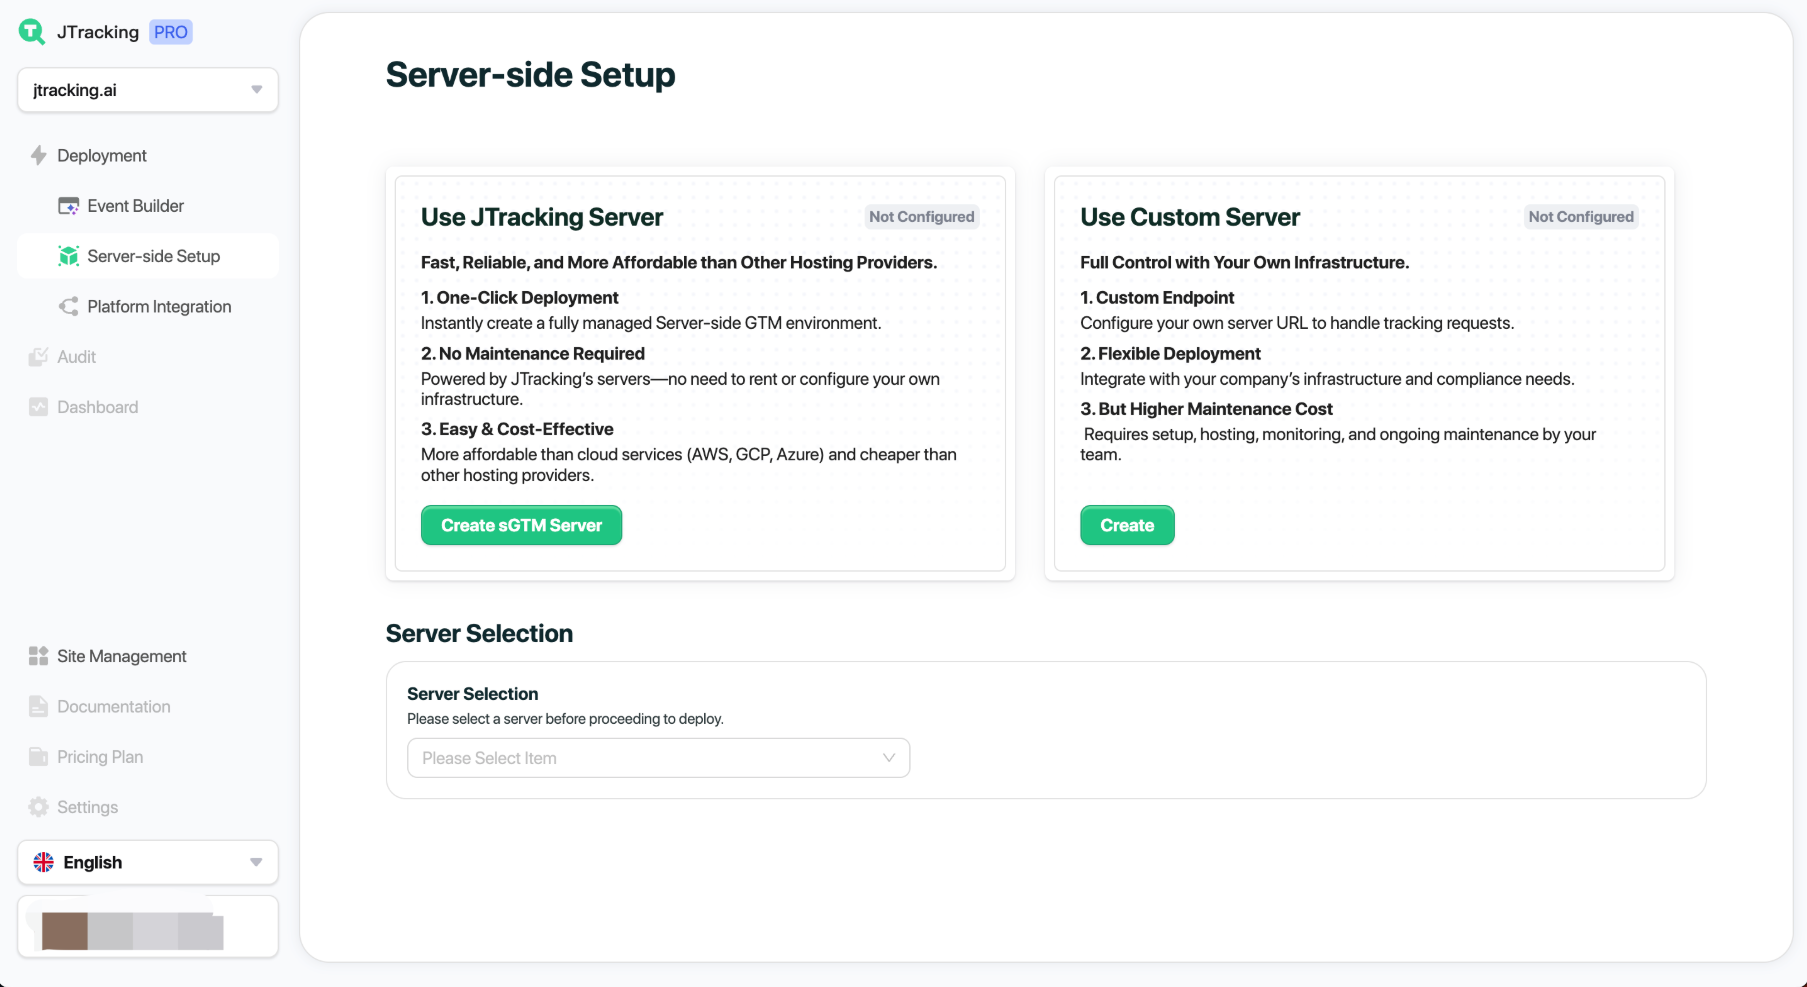Image resolution: width=1807 pixels, height=987 pixels.
Task: Click the user profile avatar card
Action: 147,927
